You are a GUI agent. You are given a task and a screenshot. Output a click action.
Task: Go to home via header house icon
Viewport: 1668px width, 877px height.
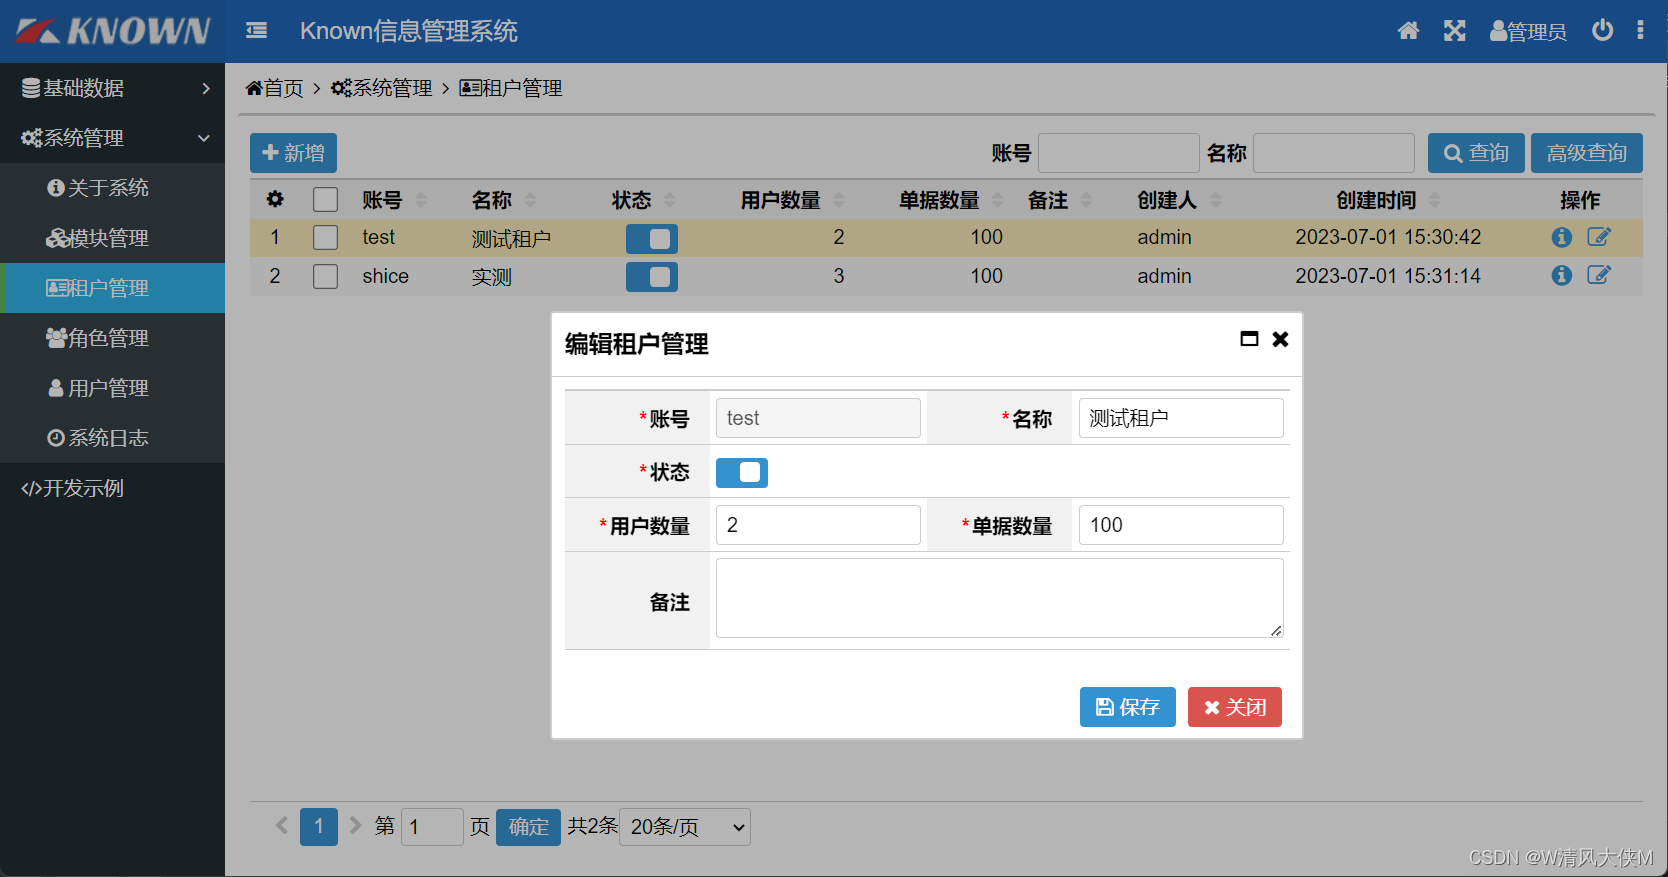[1408, 31]
